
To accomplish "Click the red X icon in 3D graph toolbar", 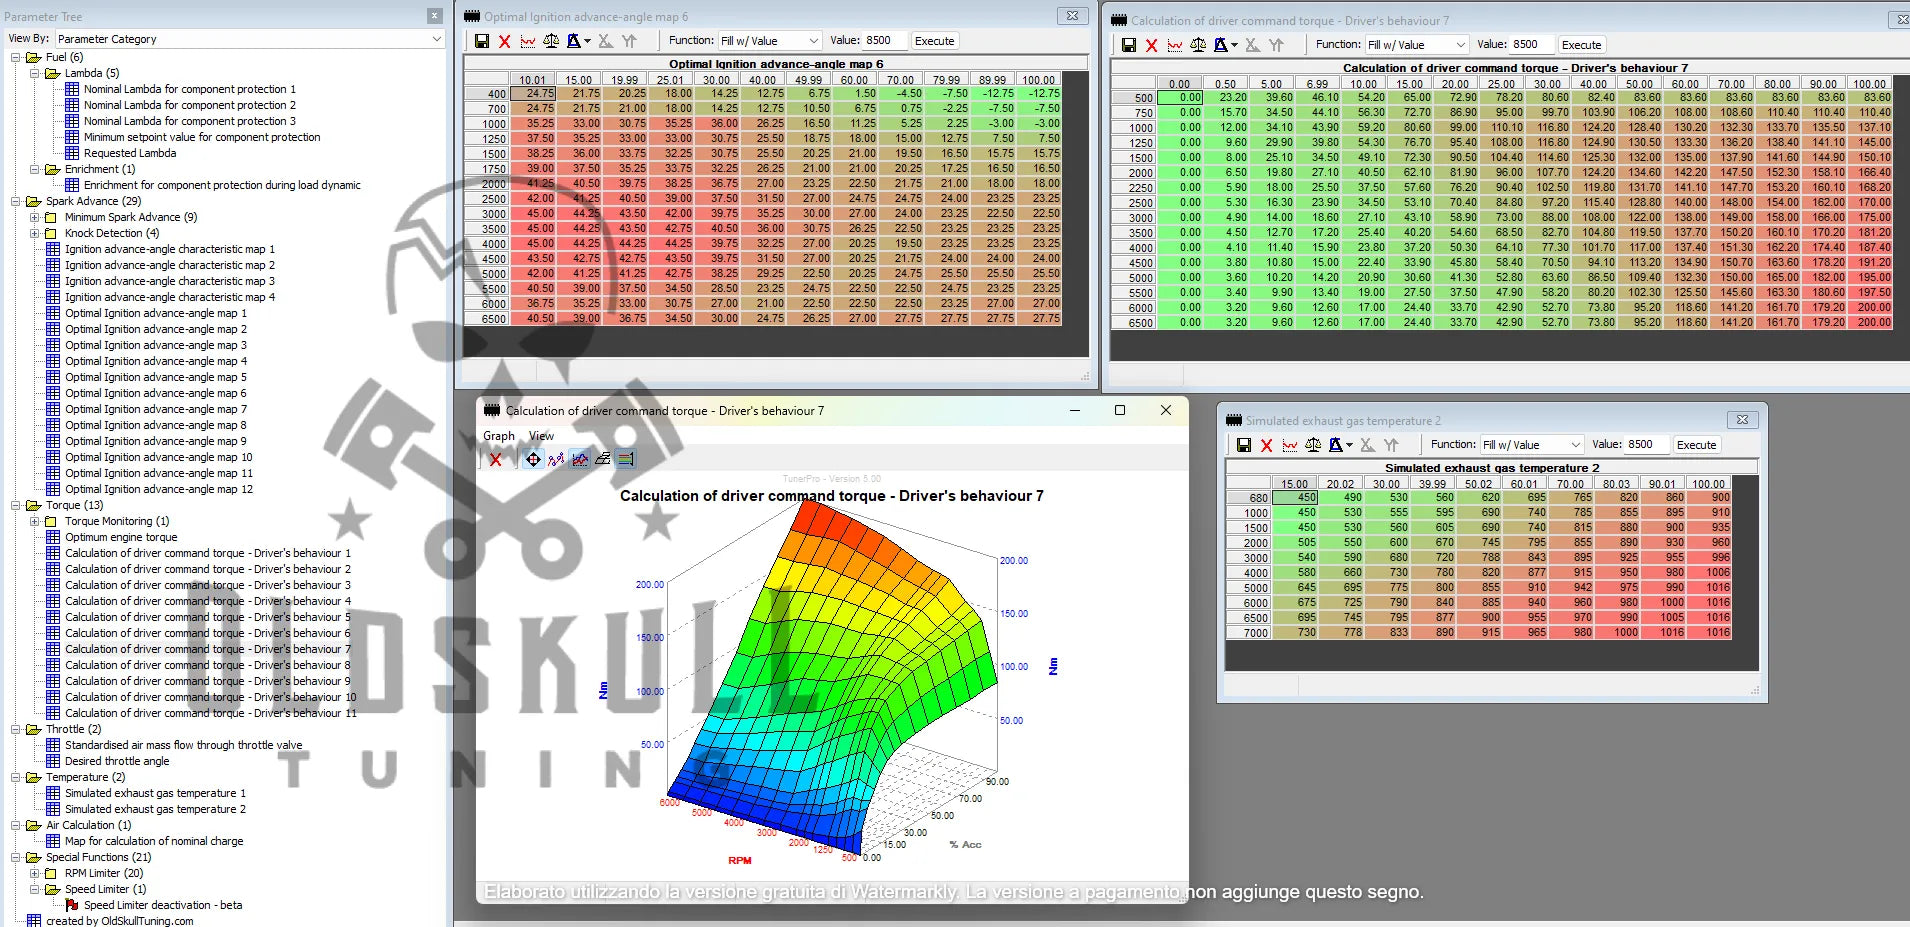I will [495, 459].
